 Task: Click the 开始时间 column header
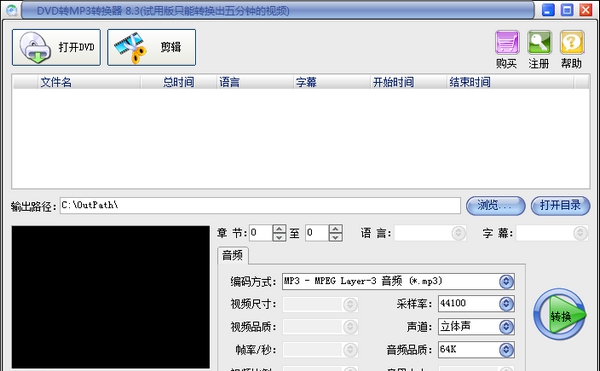click(409, 82)
